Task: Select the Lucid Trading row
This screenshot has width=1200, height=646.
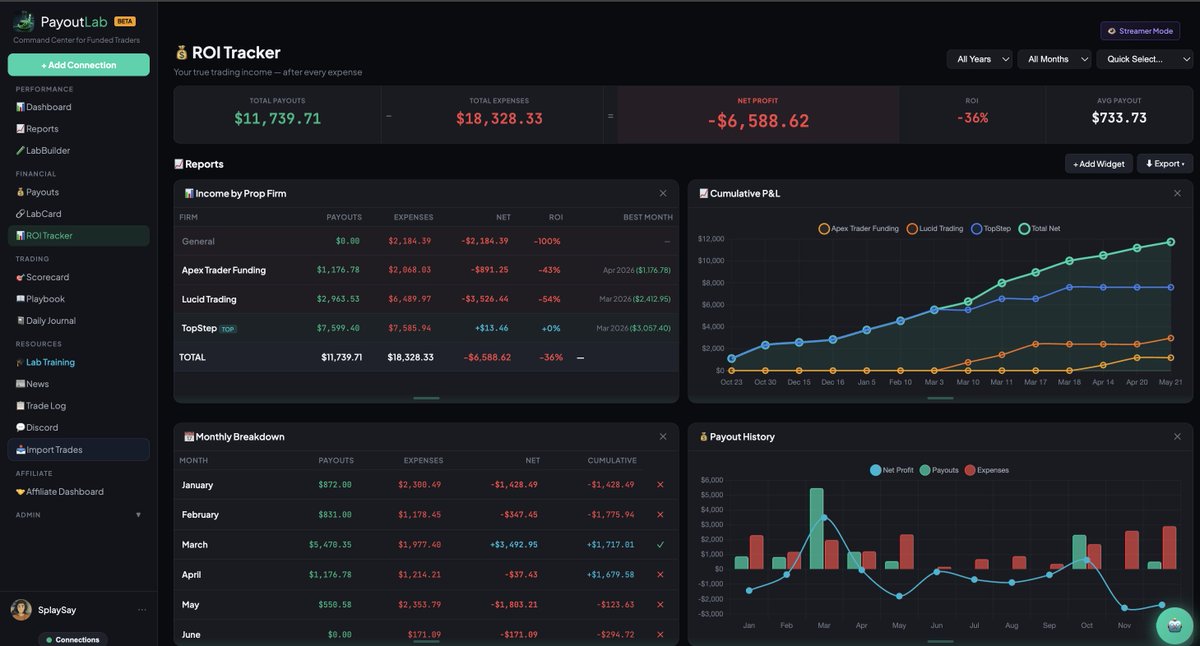Action: coord(426,299)
